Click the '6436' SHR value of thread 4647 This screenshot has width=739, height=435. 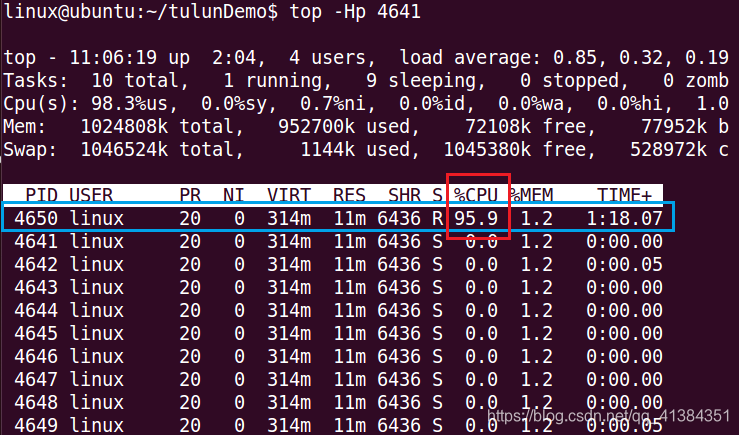(x=399, y=379)
